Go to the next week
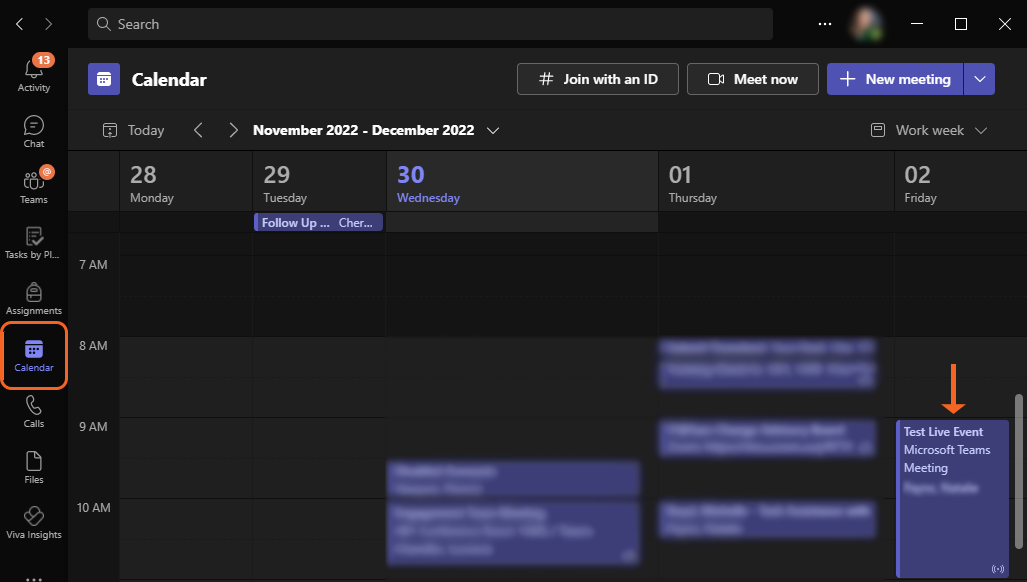 click(233, 130)
